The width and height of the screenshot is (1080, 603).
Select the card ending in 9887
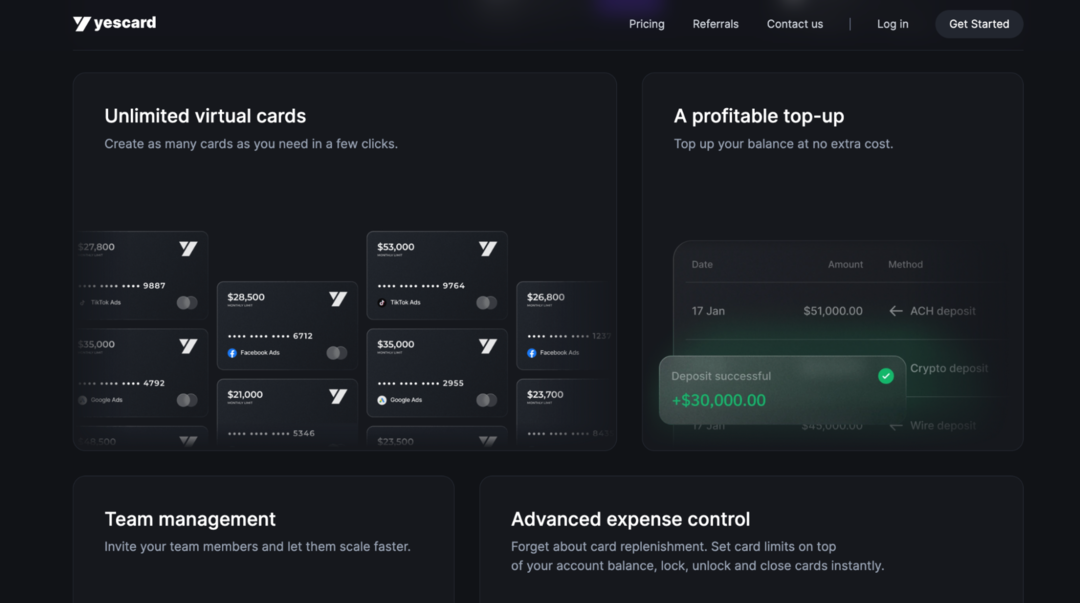(x=142, y=275)
